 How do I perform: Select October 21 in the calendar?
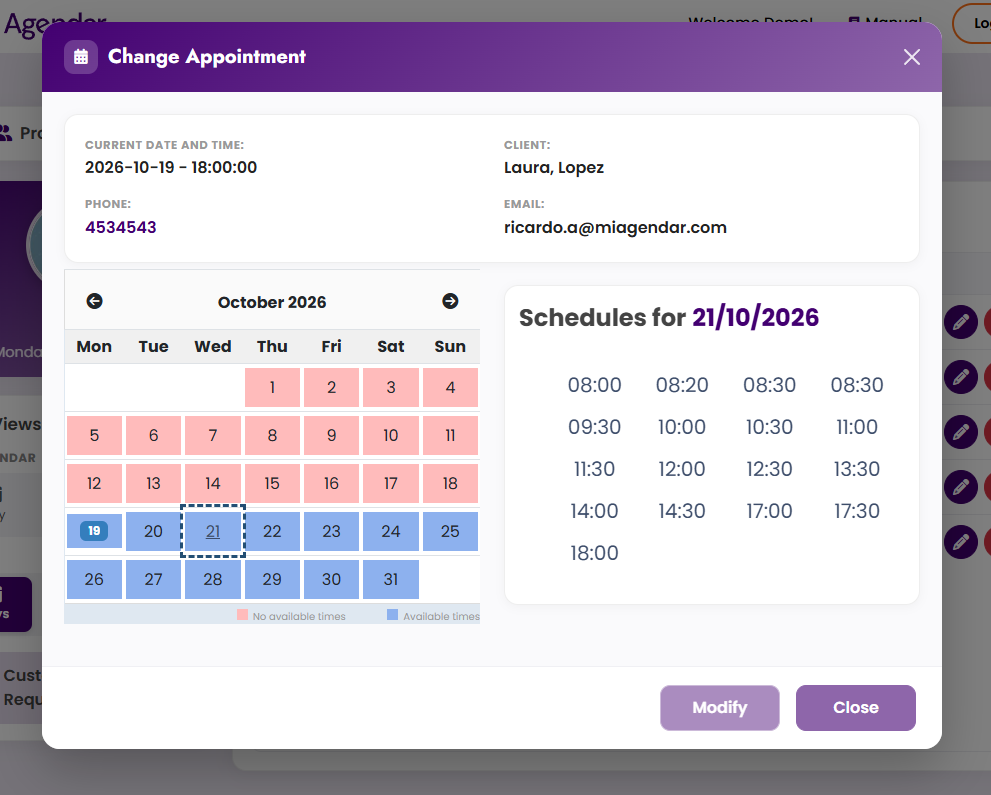[x=213, y=531]
